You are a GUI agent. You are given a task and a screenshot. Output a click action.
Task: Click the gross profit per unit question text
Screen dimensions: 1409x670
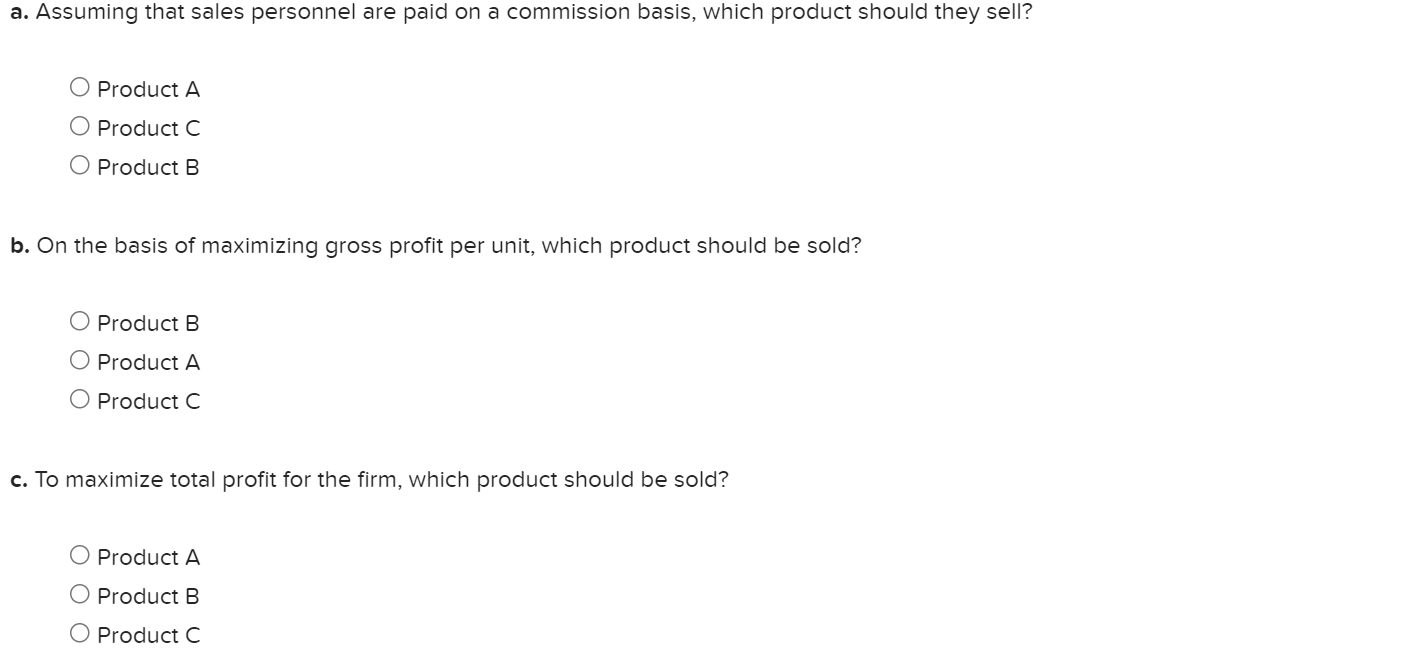pyautogui.click(x=436, y=246)
